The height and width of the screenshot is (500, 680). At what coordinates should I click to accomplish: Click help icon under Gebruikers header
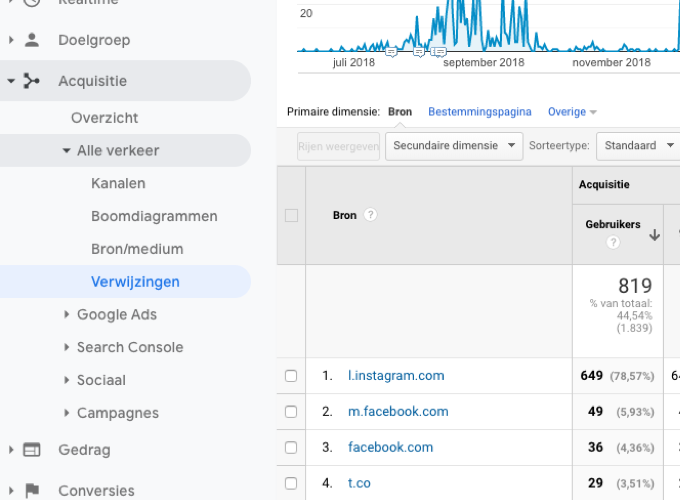tap(613, 243)
